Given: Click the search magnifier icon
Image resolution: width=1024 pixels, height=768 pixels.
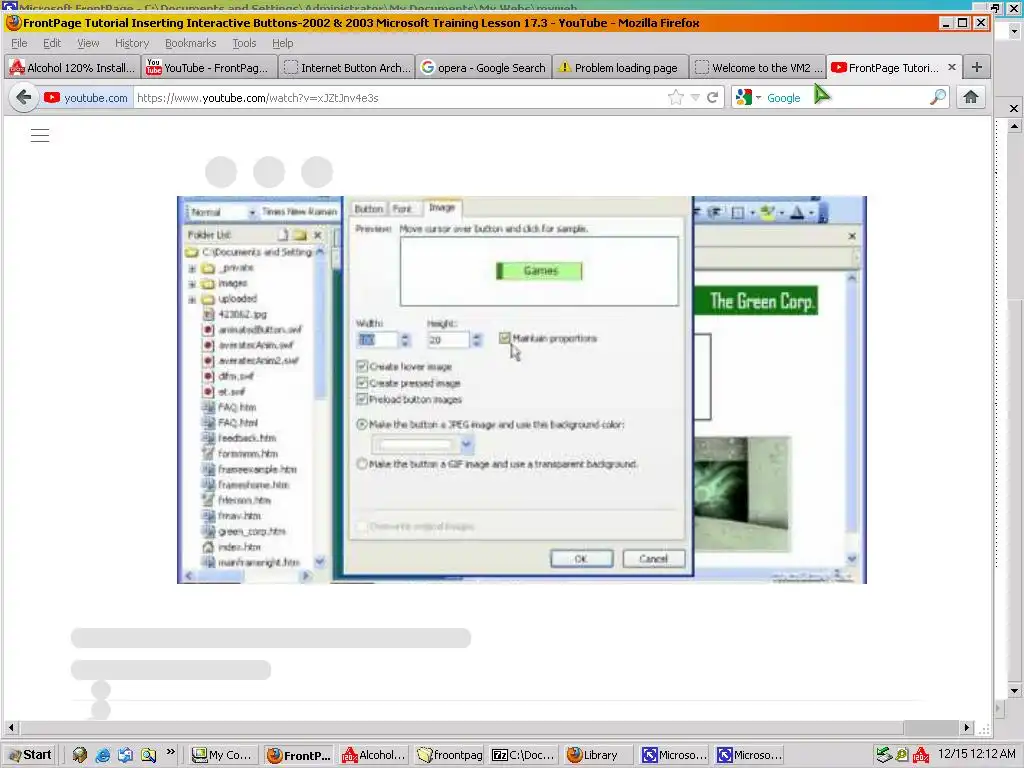Looking at the screenshot, I should point(938,97).
